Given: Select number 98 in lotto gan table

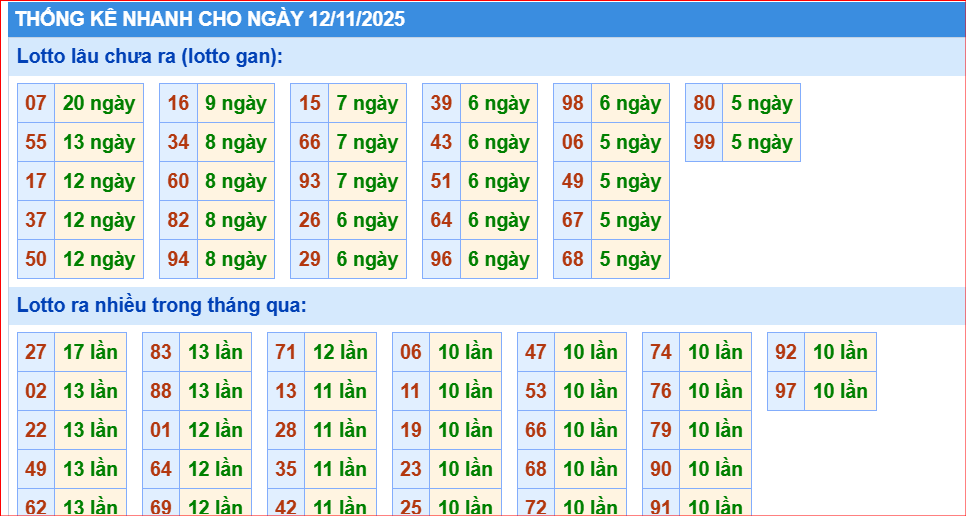Looking at the screenshot, I should click(572, 103).
